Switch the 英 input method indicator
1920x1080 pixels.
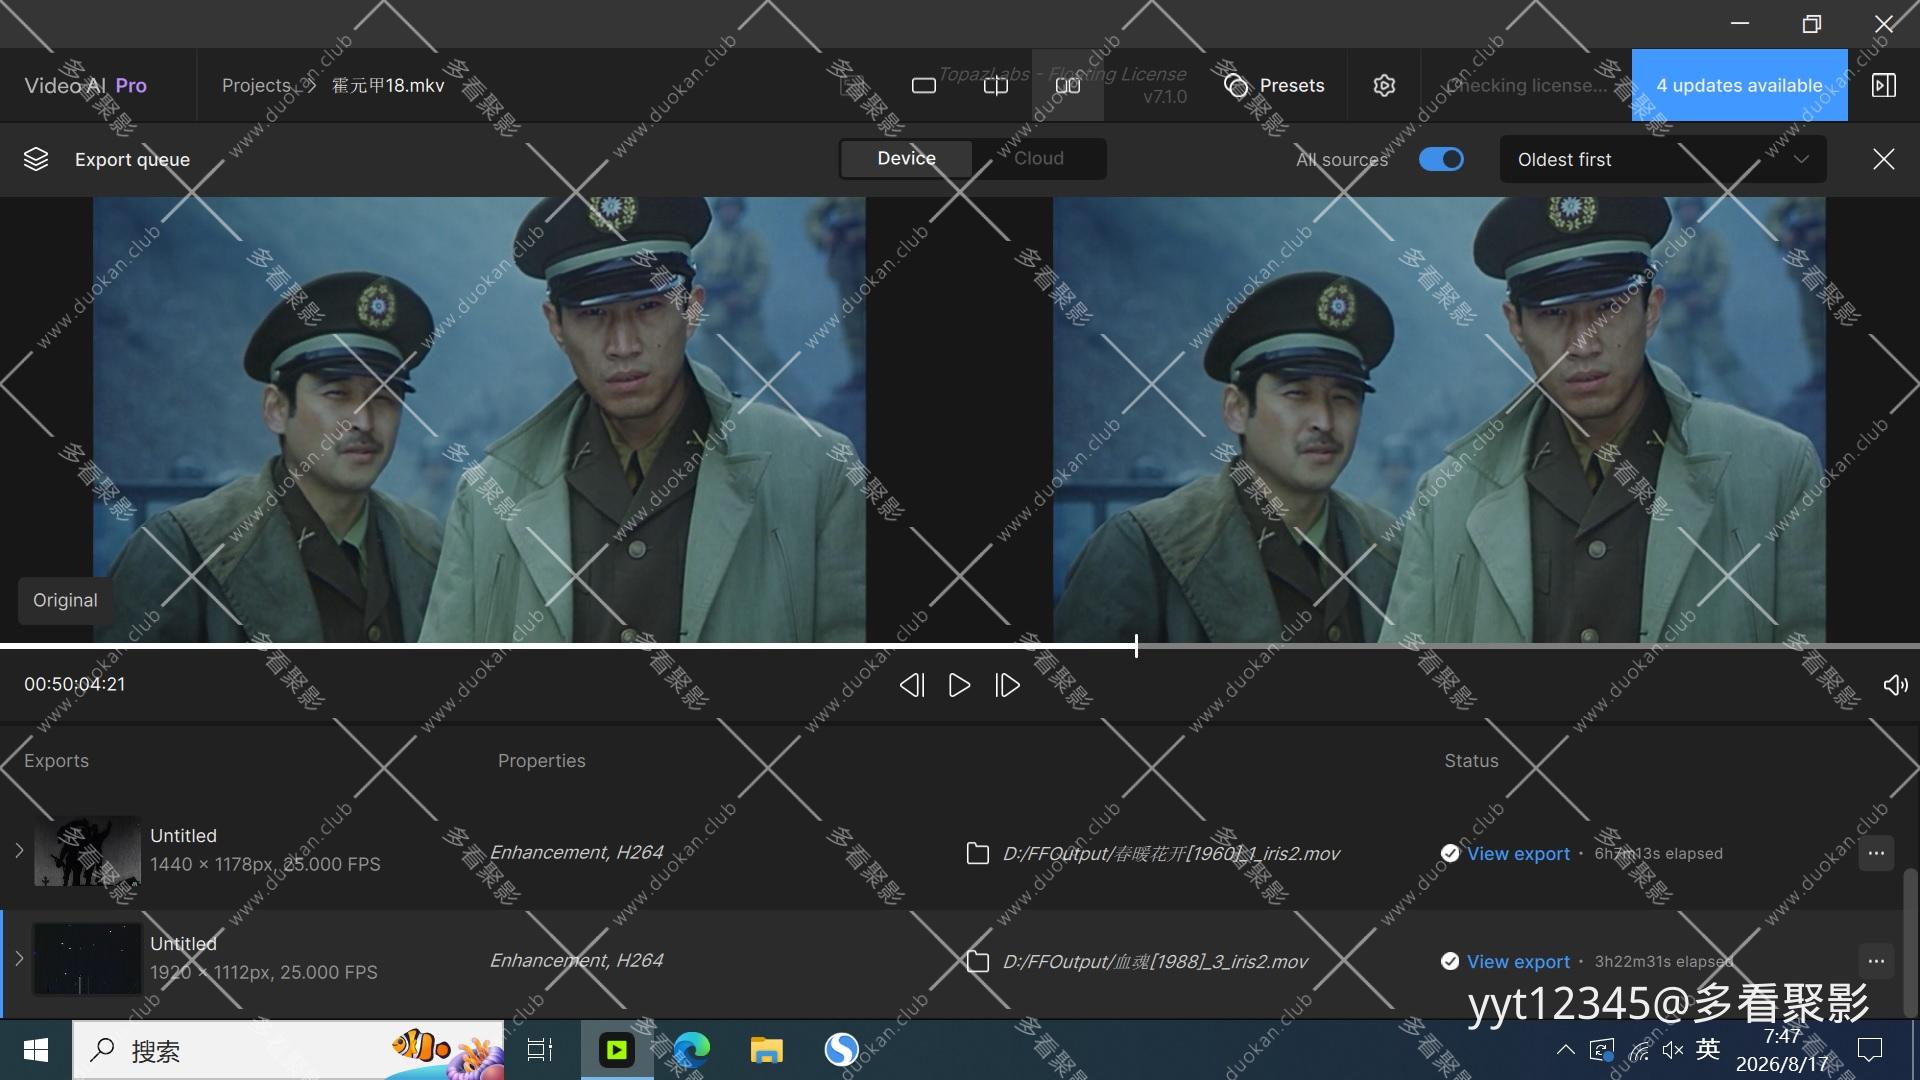1708,1049
